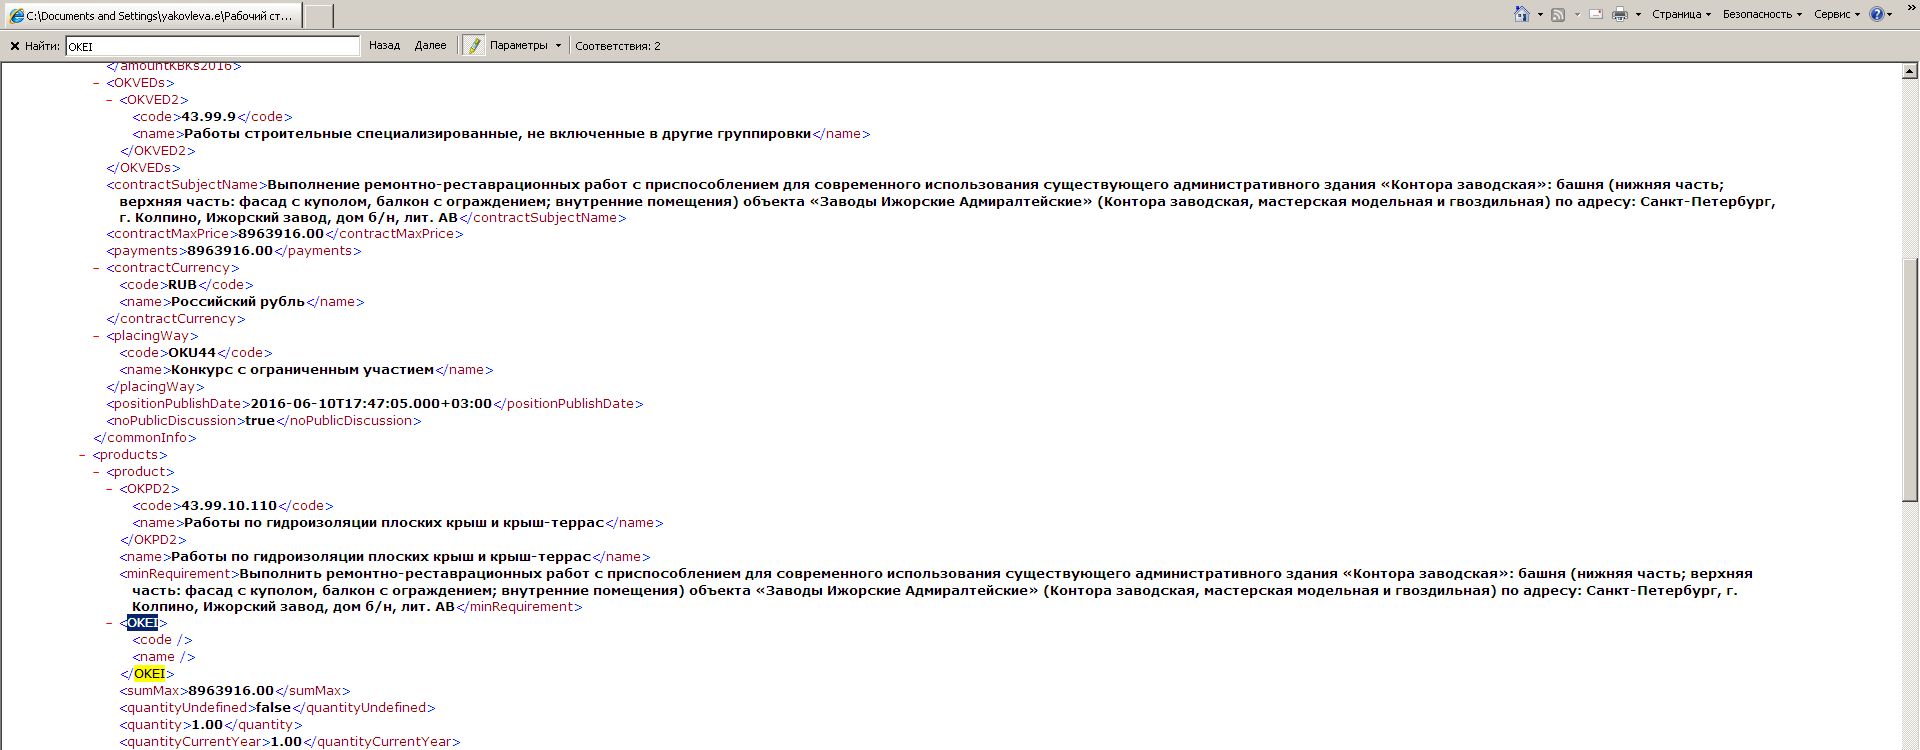Open the Home button dropdown arrow
This screenshot has width=1920, height=750.
[x=1540, y=15]
